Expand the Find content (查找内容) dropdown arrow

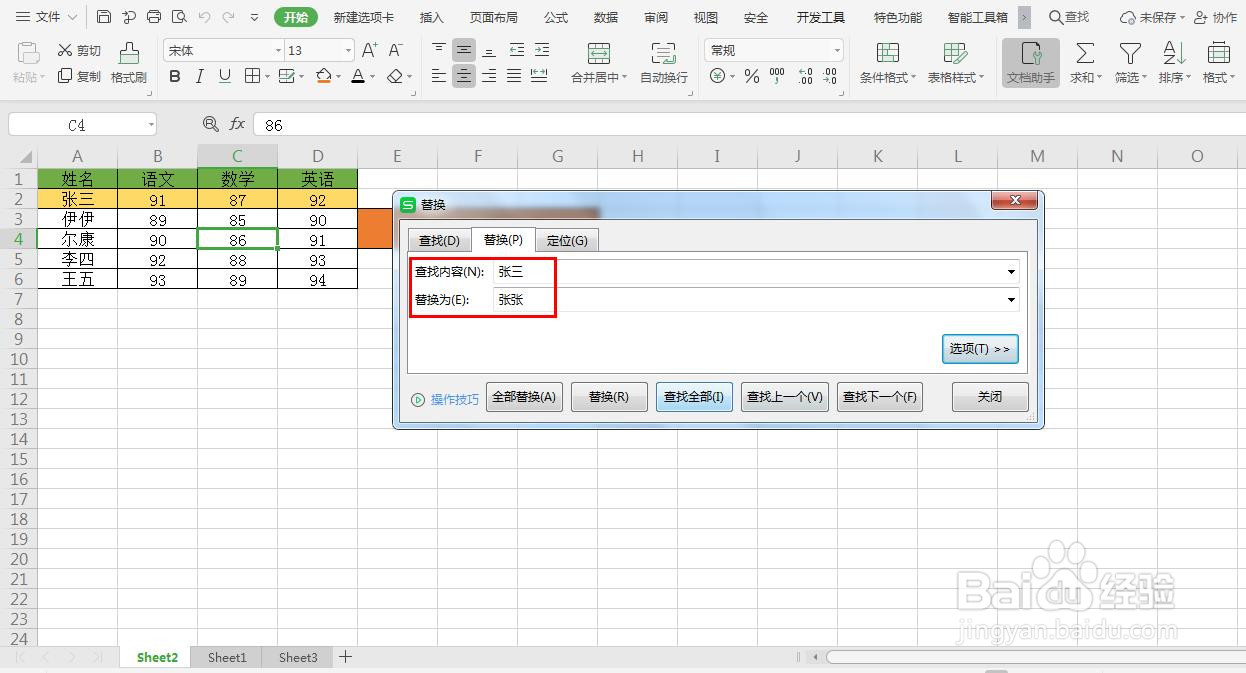click(1012, 272)
